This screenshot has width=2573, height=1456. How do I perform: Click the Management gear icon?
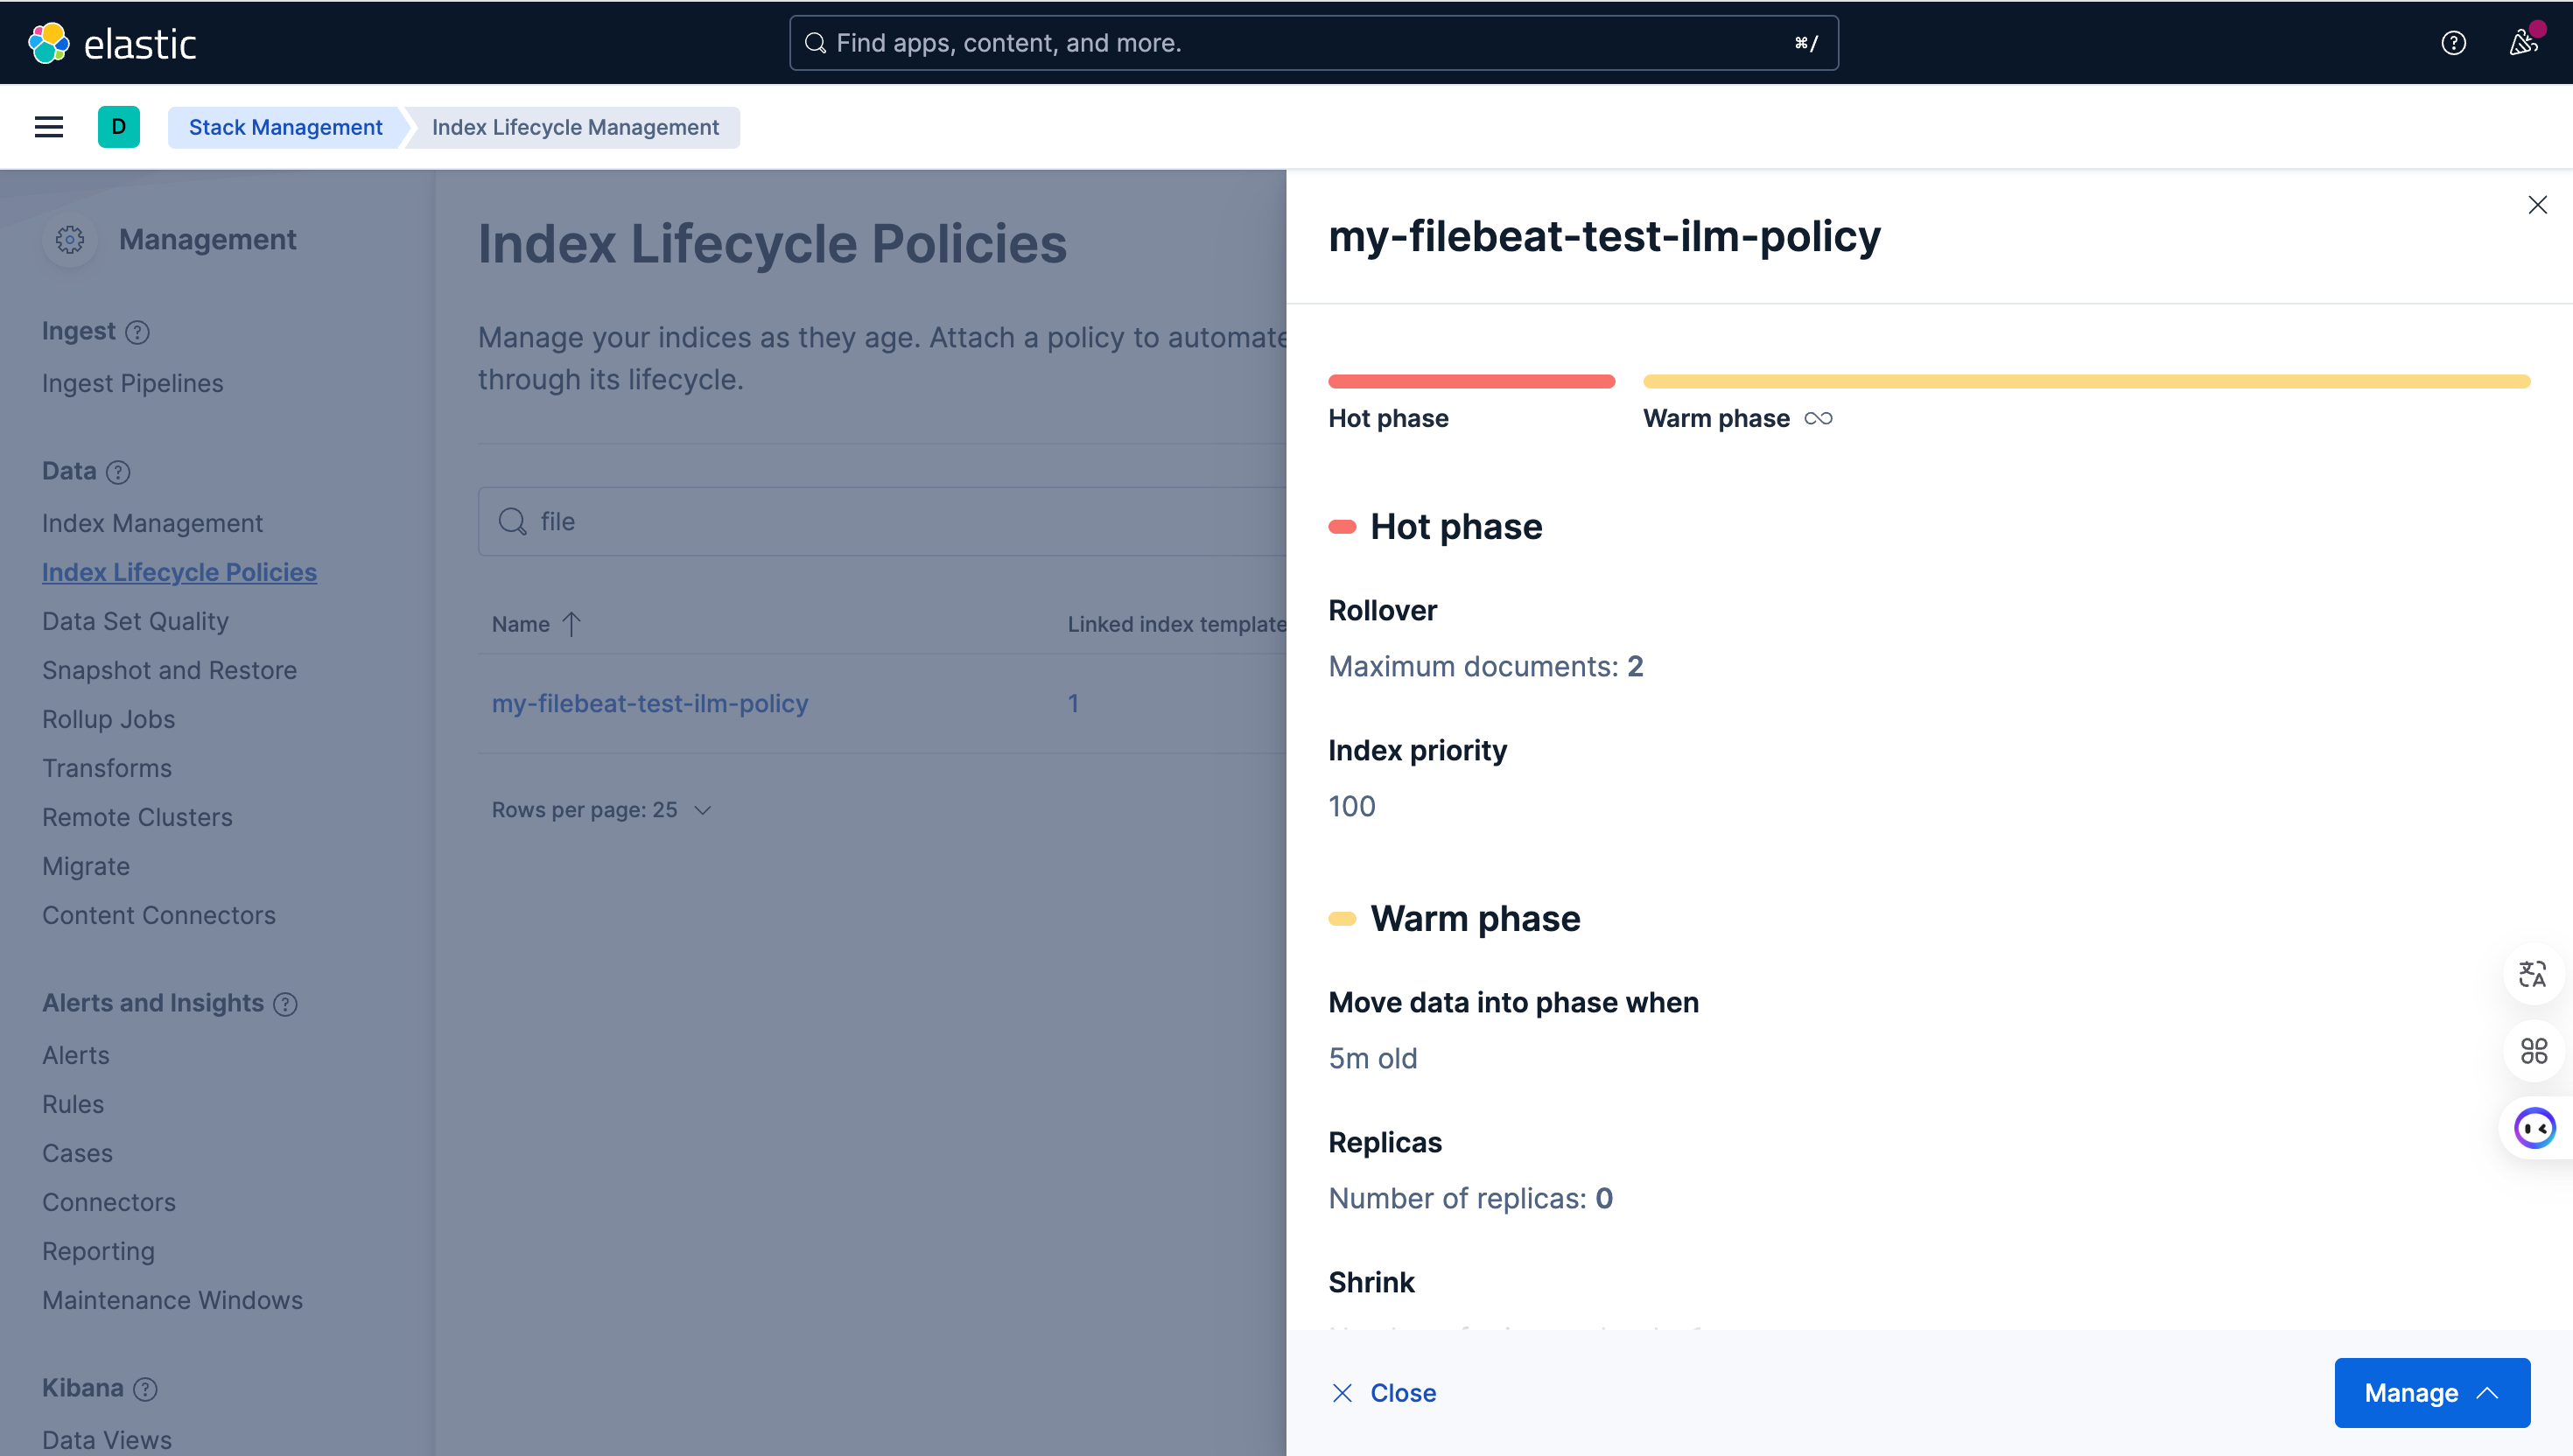coord(70,240)
